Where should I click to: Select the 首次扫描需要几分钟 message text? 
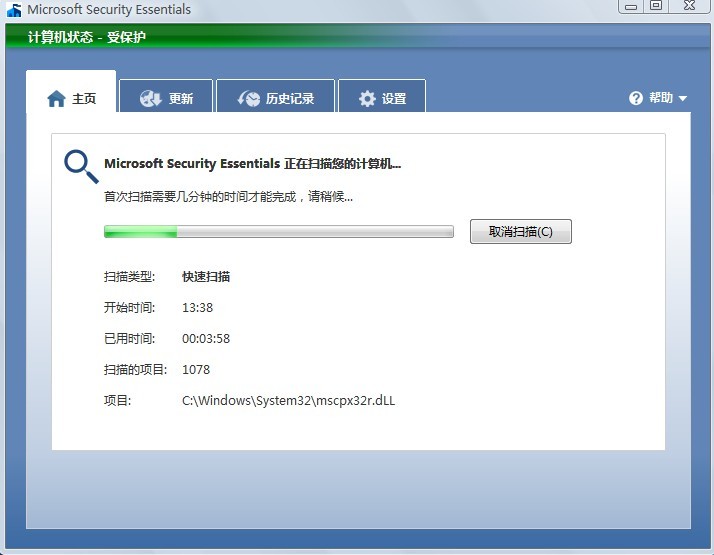tap(228, 197)
